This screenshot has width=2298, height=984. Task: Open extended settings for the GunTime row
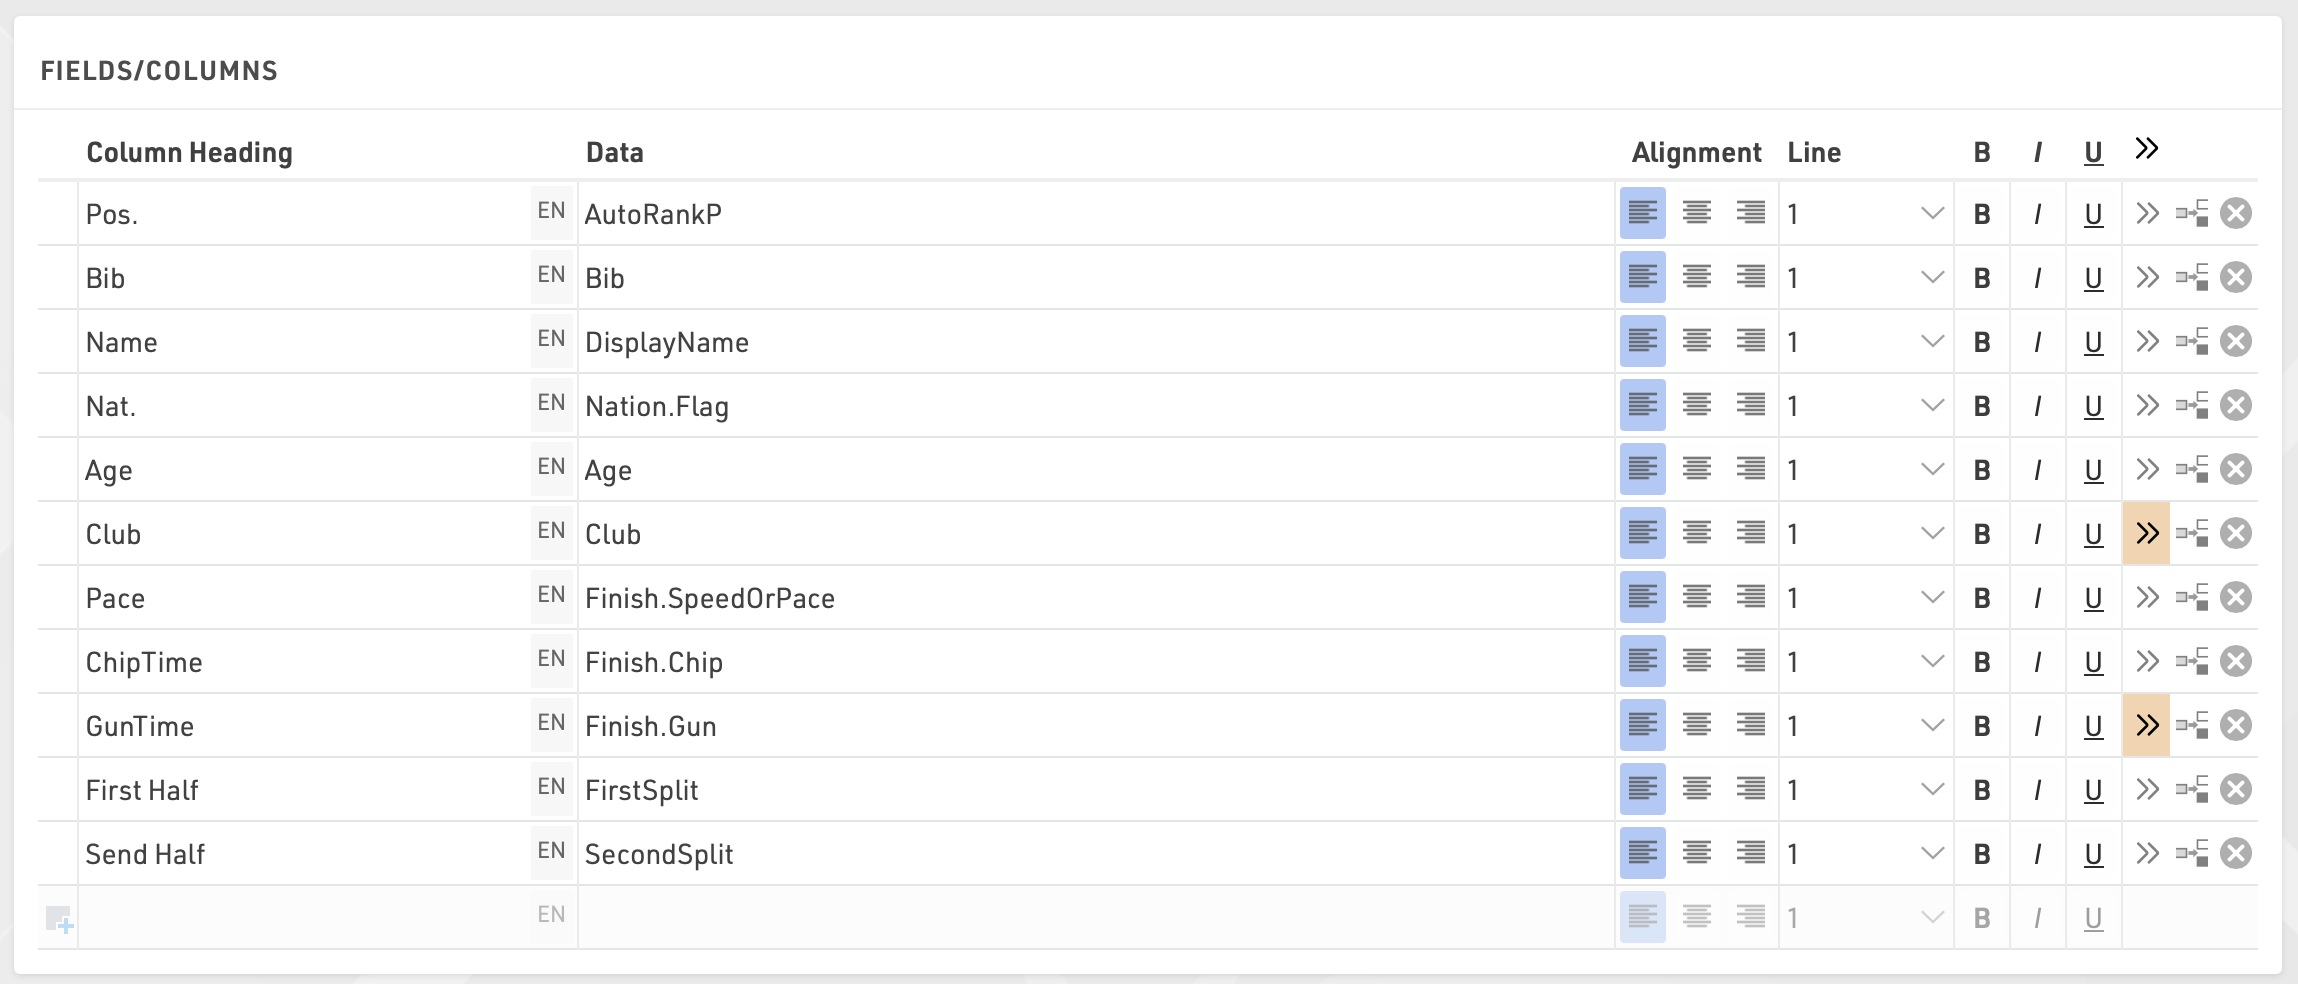2146,725
